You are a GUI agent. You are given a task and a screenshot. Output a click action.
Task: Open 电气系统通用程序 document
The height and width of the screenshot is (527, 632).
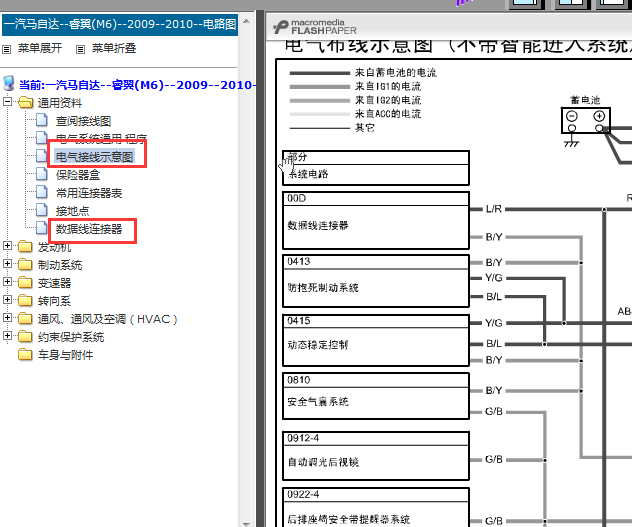tap(101, 139)
